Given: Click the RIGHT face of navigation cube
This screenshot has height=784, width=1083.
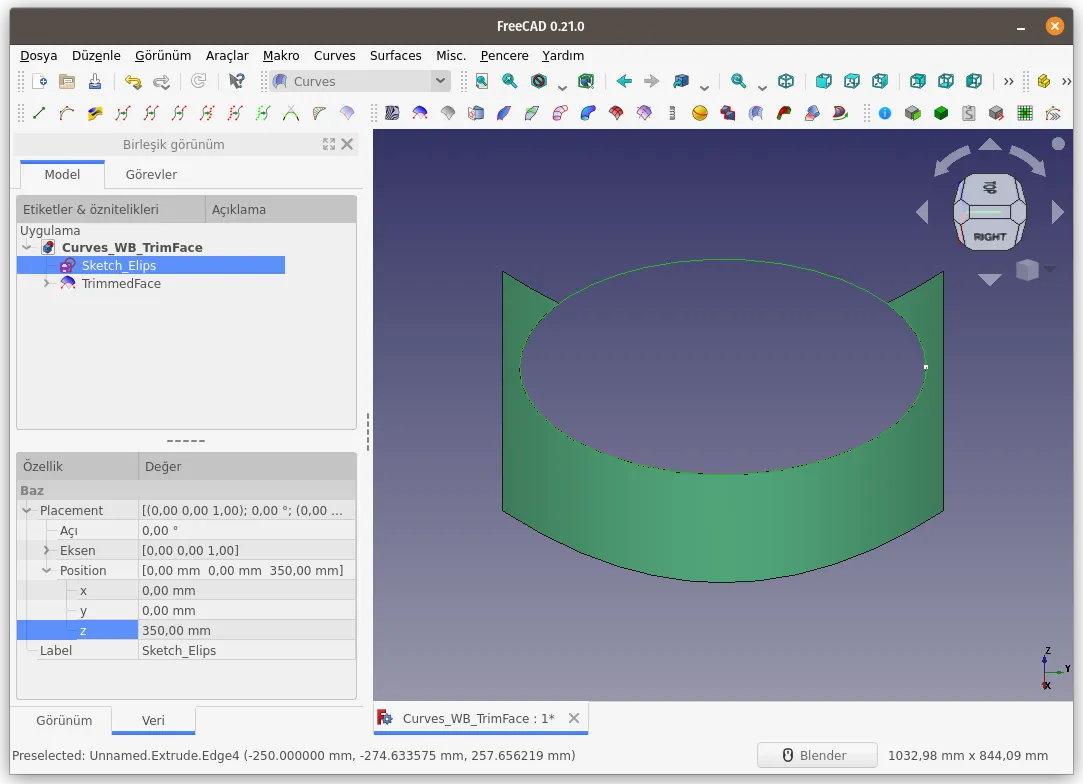Looking at the screenshot, I should (989, 236).
